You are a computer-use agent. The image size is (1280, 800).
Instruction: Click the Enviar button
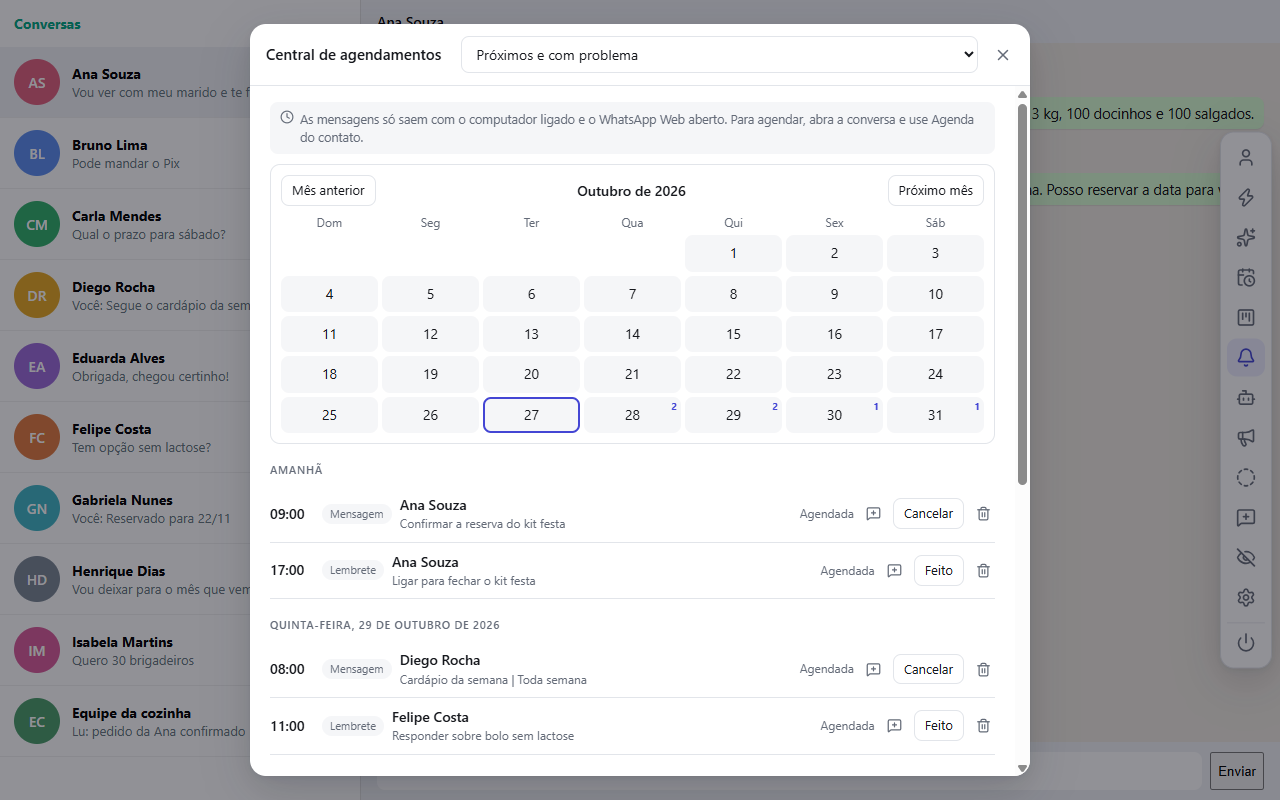coord(1237,771)
